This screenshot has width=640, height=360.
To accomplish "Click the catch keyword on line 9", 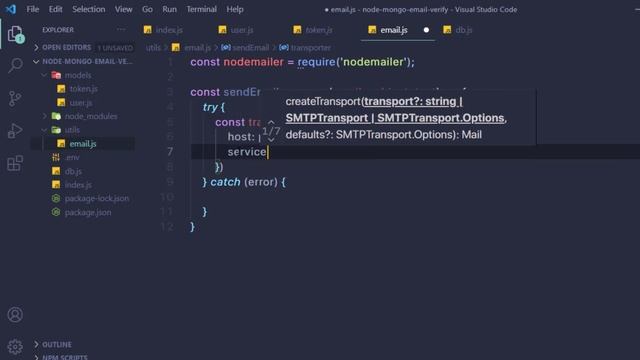I will pyautogui.click(x=225, y=182).
